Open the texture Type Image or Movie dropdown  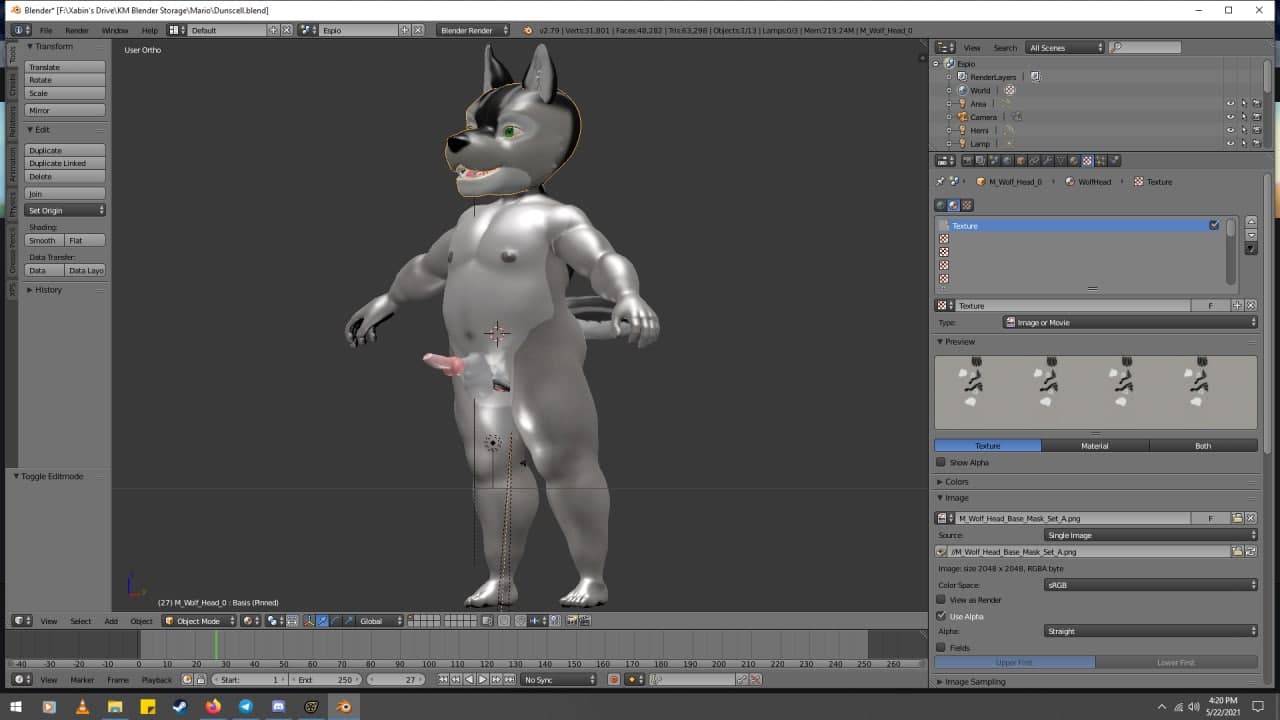(x=1130, y=323)
